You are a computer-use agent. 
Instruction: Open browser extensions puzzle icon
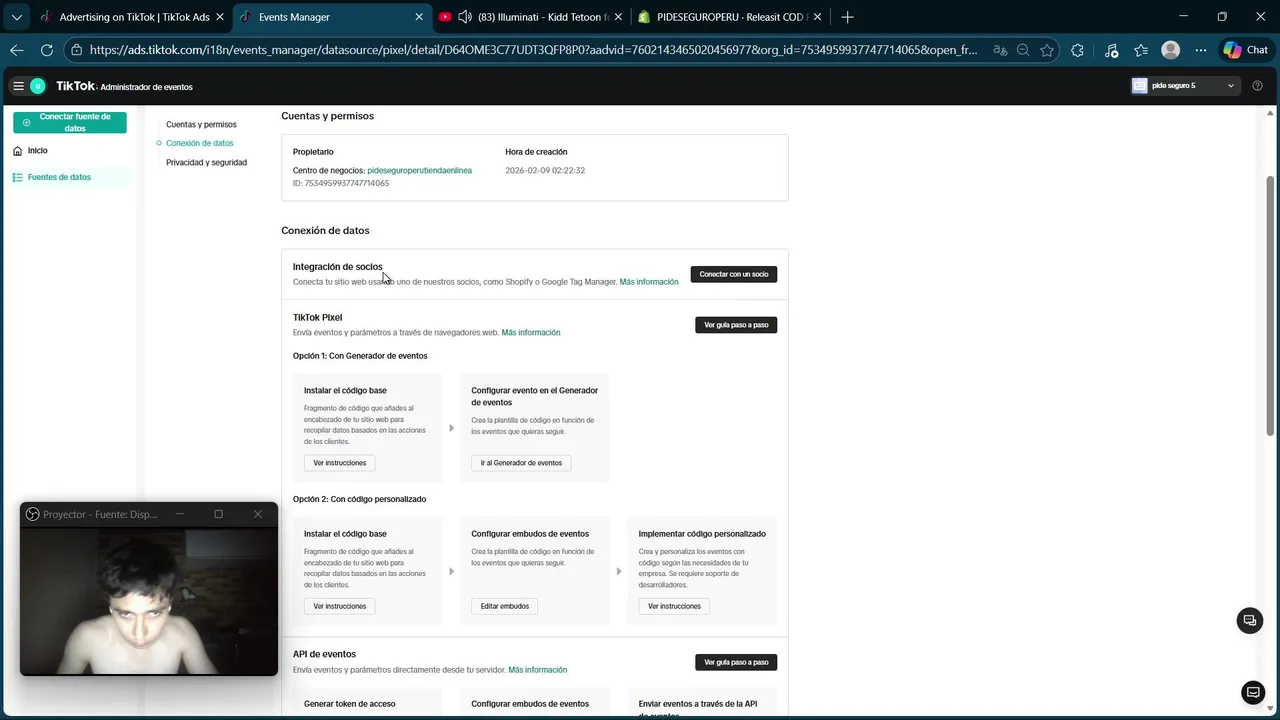(x=1077, y=50)
